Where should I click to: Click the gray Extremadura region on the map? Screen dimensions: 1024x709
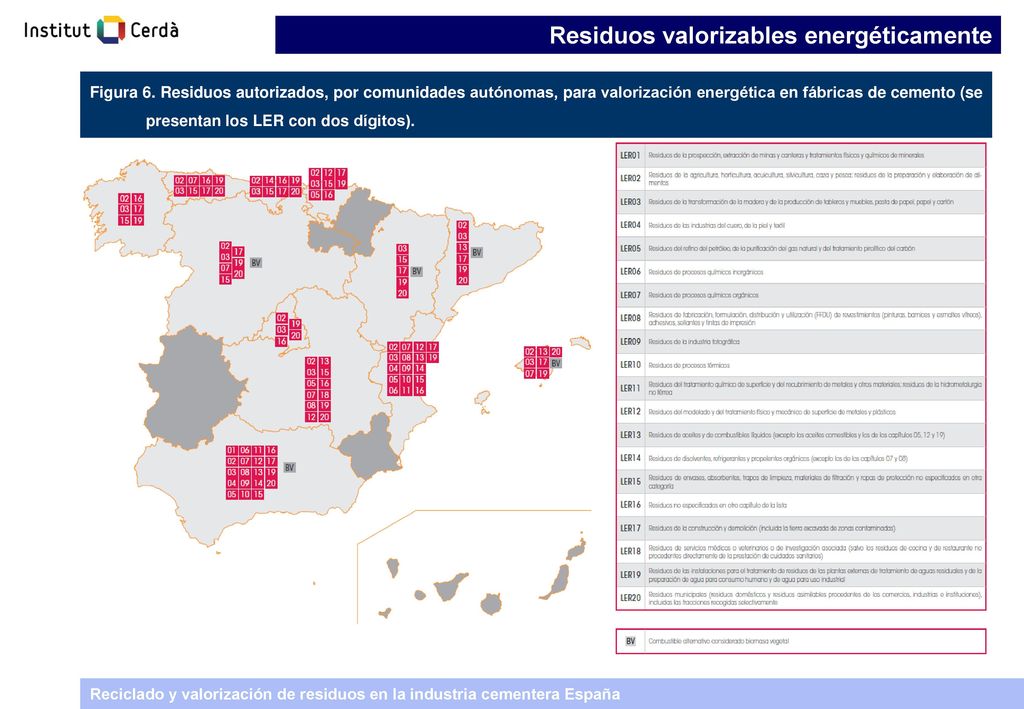point(193,390)
